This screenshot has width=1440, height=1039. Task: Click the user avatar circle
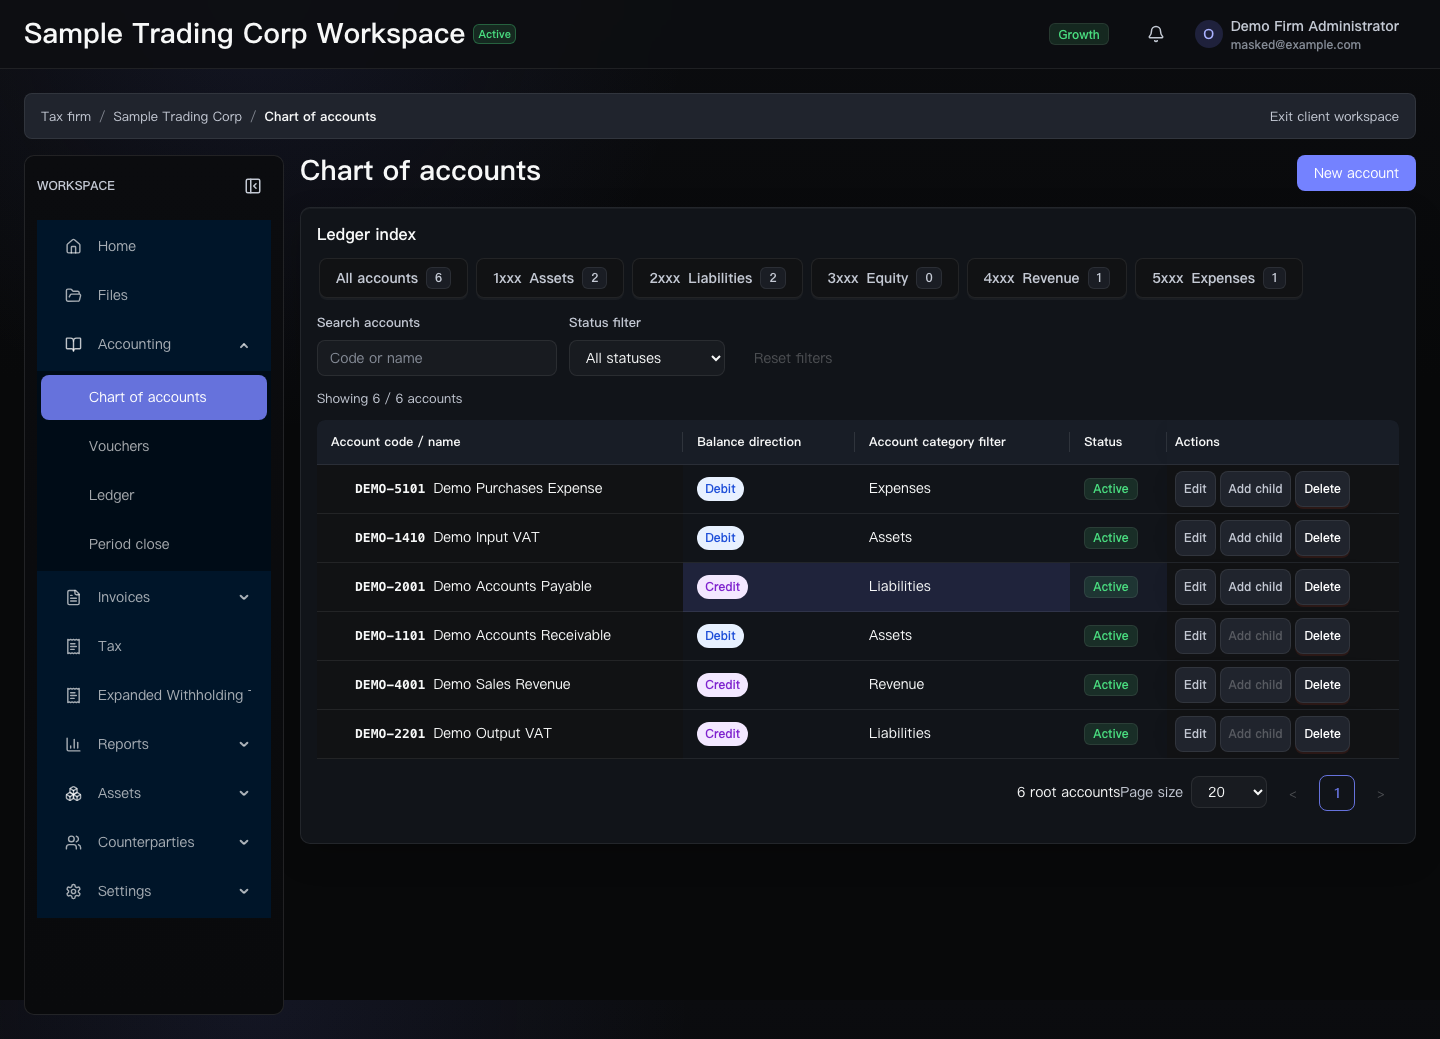click(1208, 34)
